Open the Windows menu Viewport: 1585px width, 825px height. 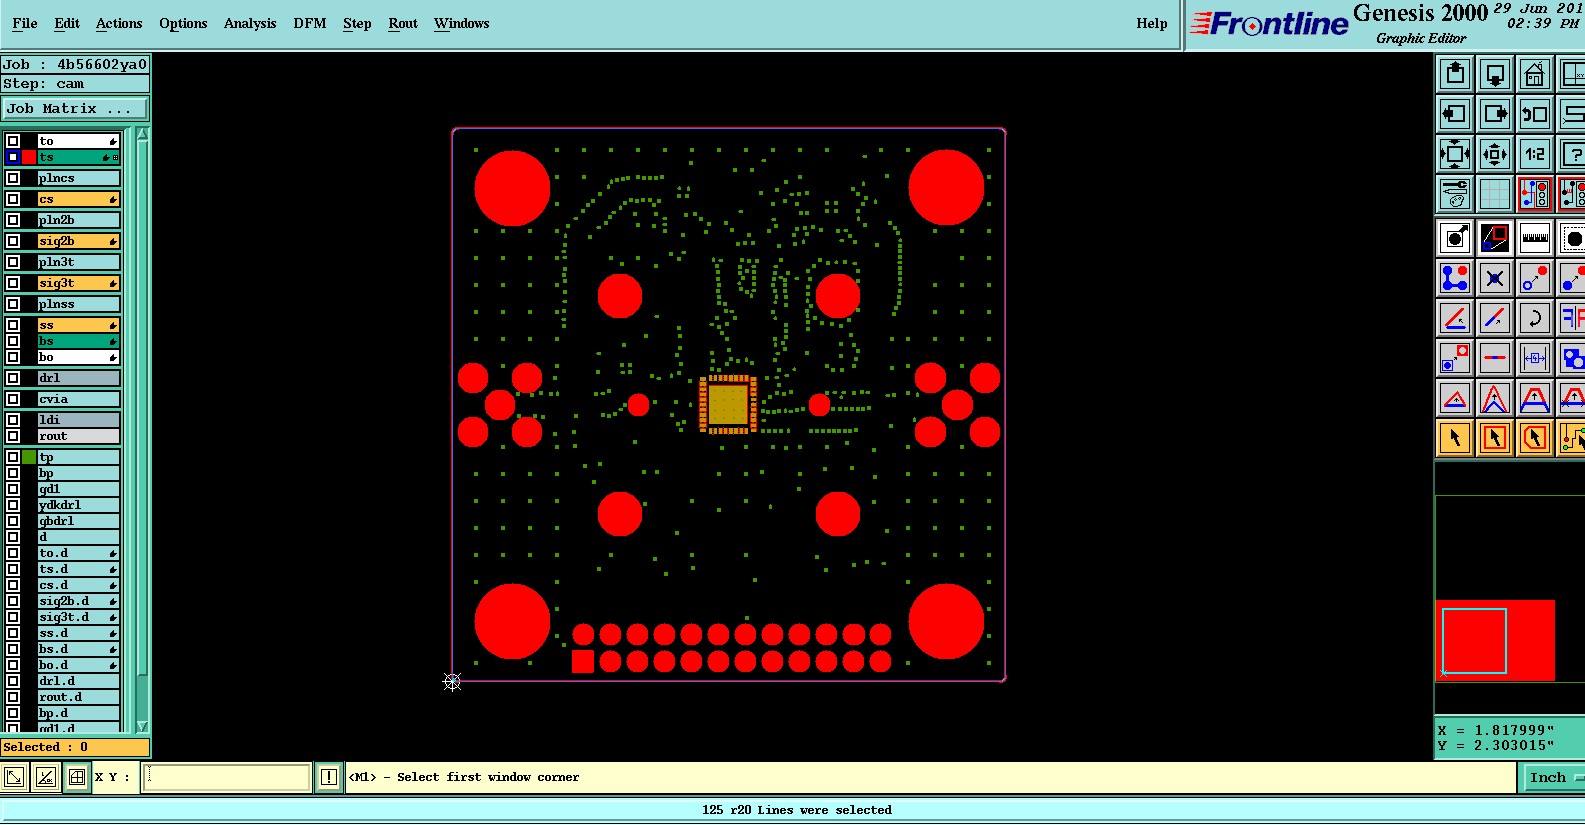click(x=462, y=23)
